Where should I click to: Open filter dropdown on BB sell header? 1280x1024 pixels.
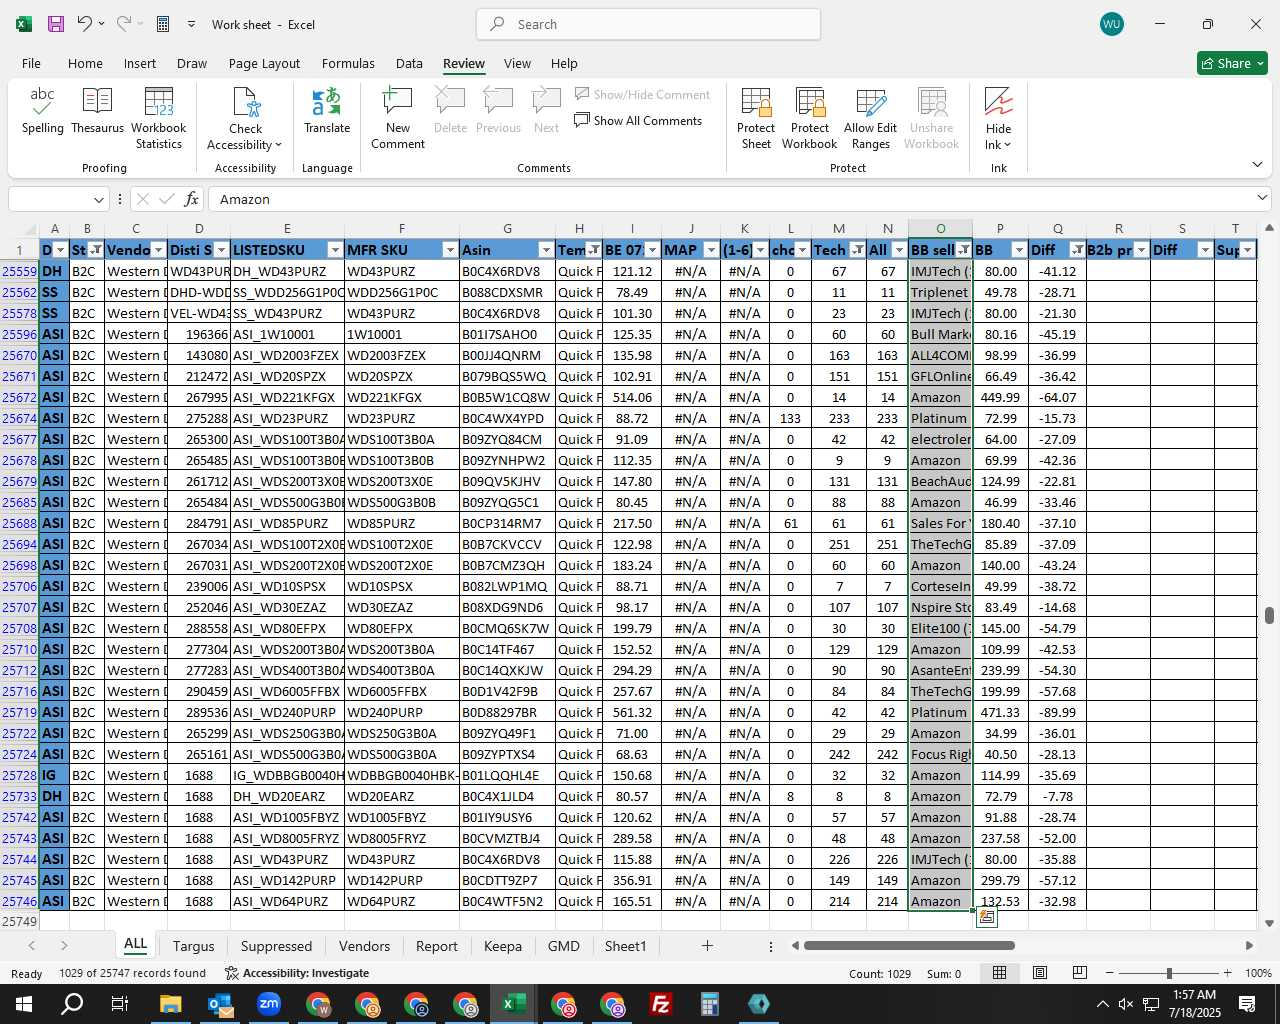[963, 250]
